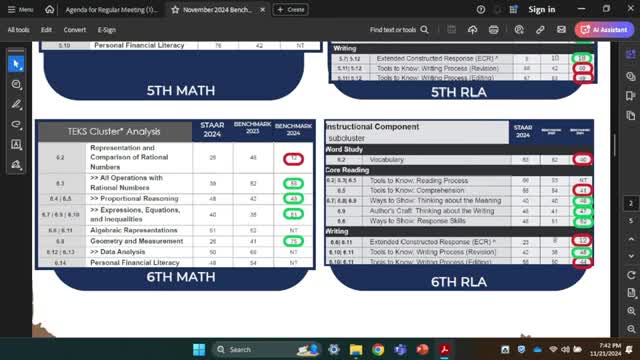The height and width of the screenshot is (360, 640).
Task: Switch to Agenda for Regular Meeting tab
Action: click(x=111, y=9)
